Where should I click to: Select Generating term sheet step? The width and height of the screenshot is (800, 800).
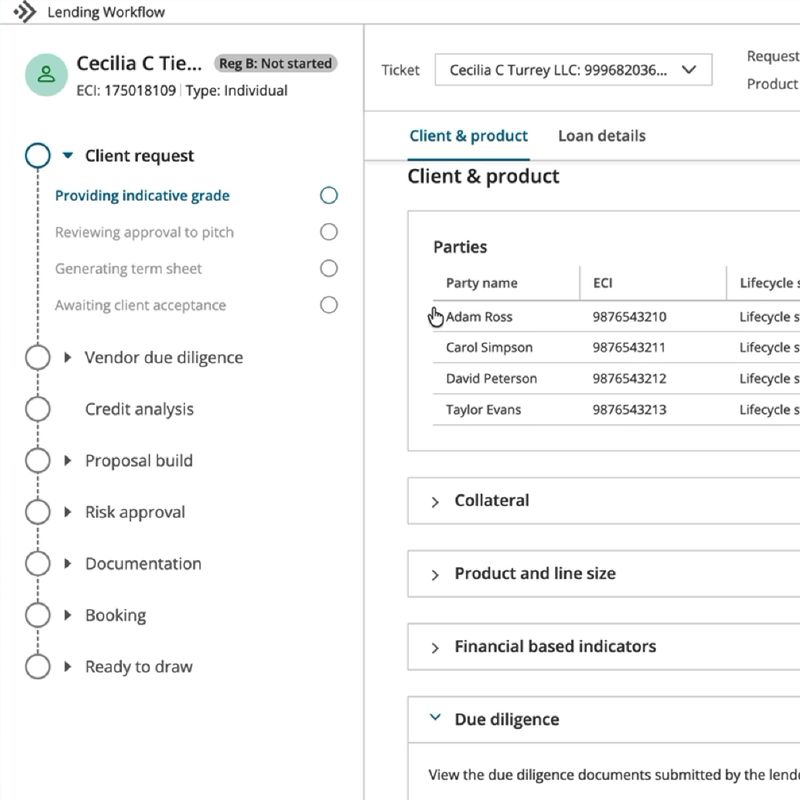pos(128,268)
